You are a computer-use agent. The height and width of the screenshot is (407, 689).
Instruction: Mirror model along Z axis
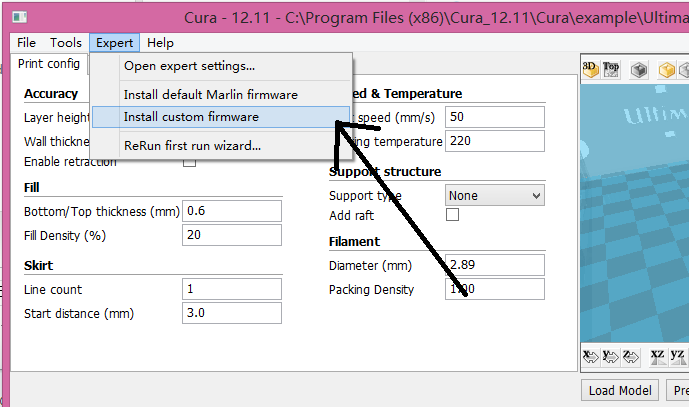click(628, 355)
